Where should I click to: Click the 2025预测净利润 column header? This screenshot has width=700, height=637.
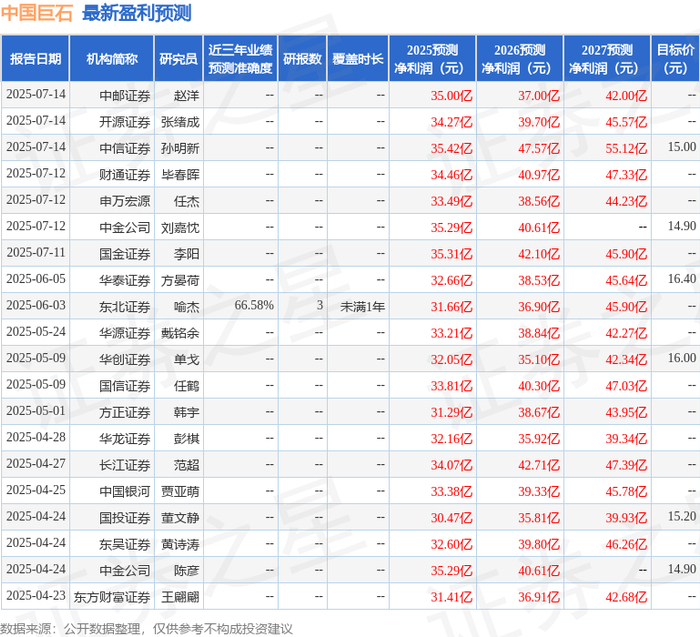tap(433, 59)
